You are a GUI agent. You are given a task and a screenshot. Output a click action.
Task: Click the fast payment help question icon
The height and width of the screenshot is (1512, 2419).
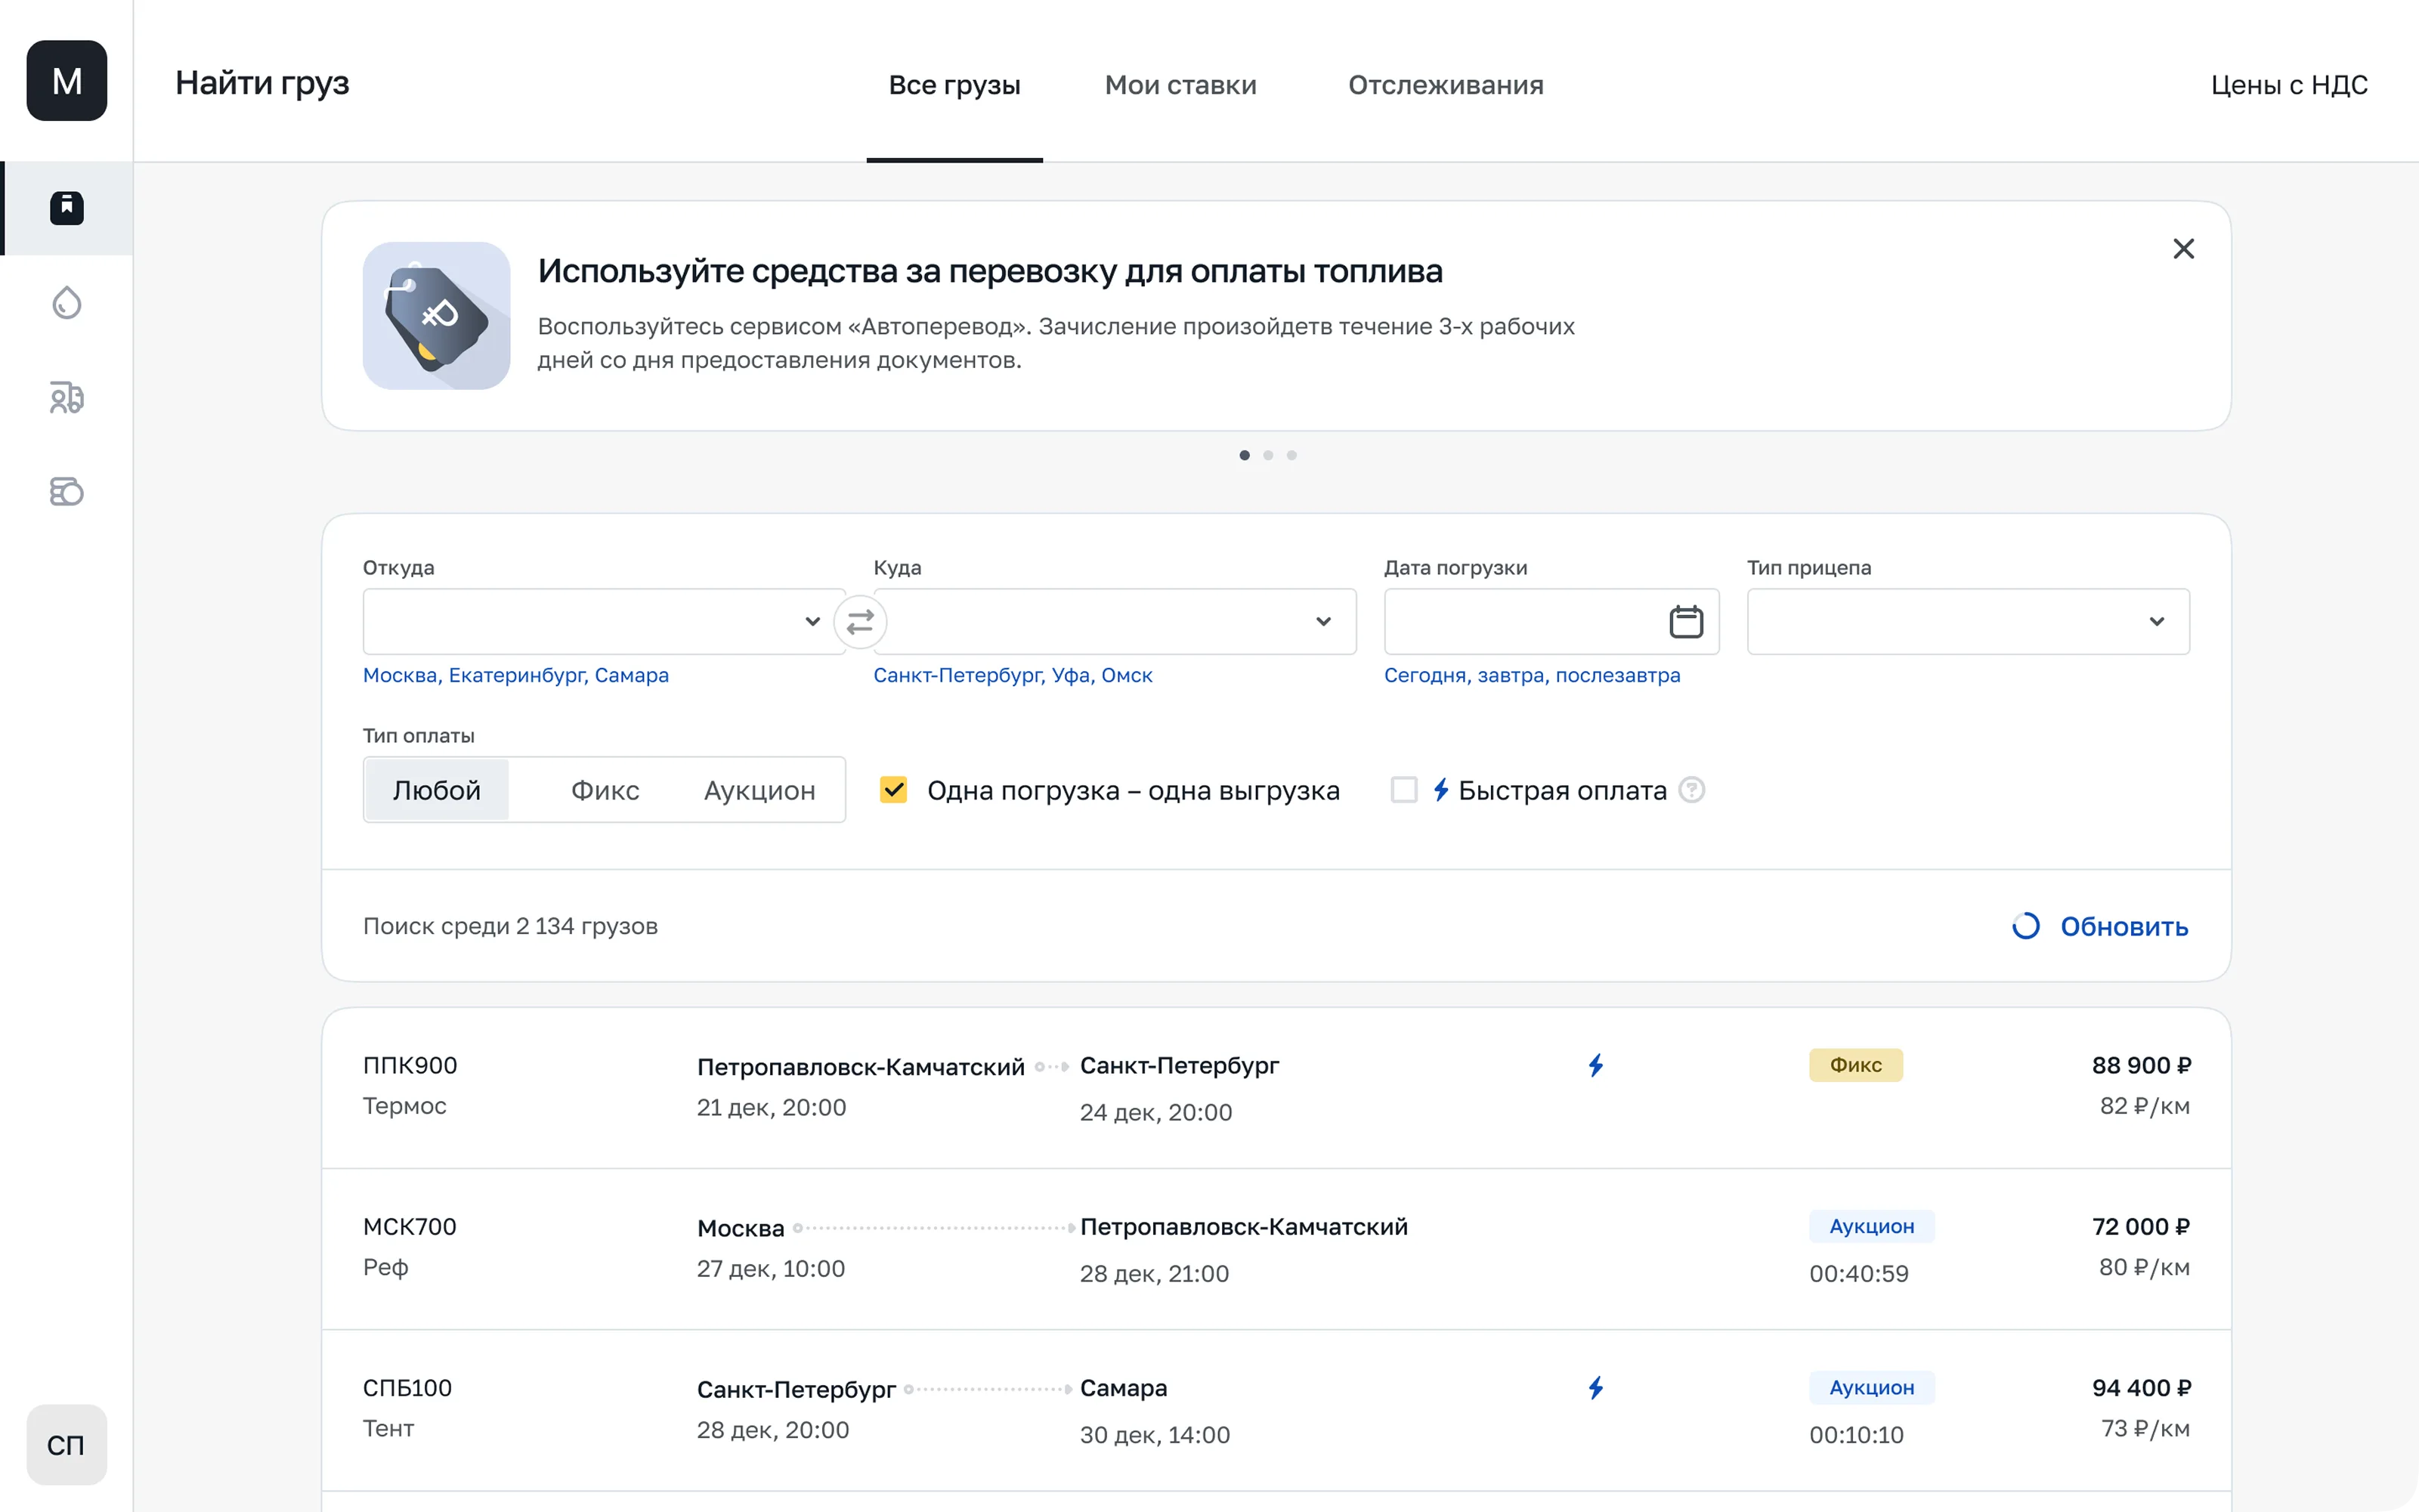[1692, 790]
